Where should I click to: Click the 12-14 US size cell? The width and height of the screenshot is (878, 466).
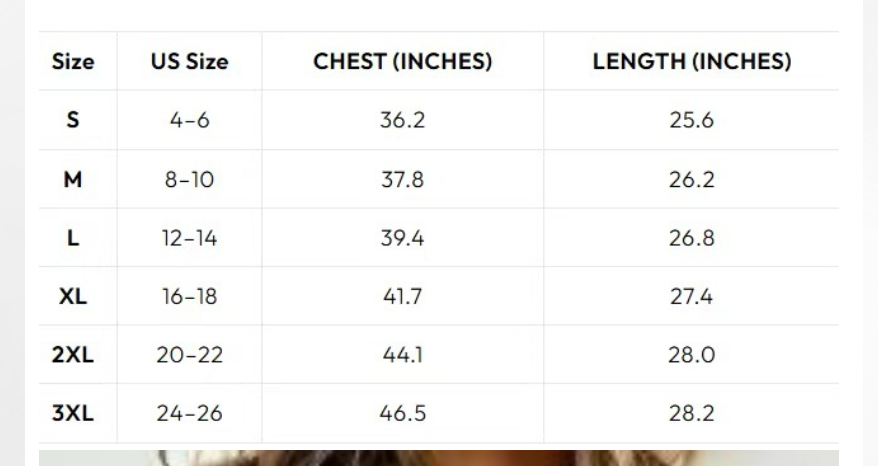(x=189, y=238)
